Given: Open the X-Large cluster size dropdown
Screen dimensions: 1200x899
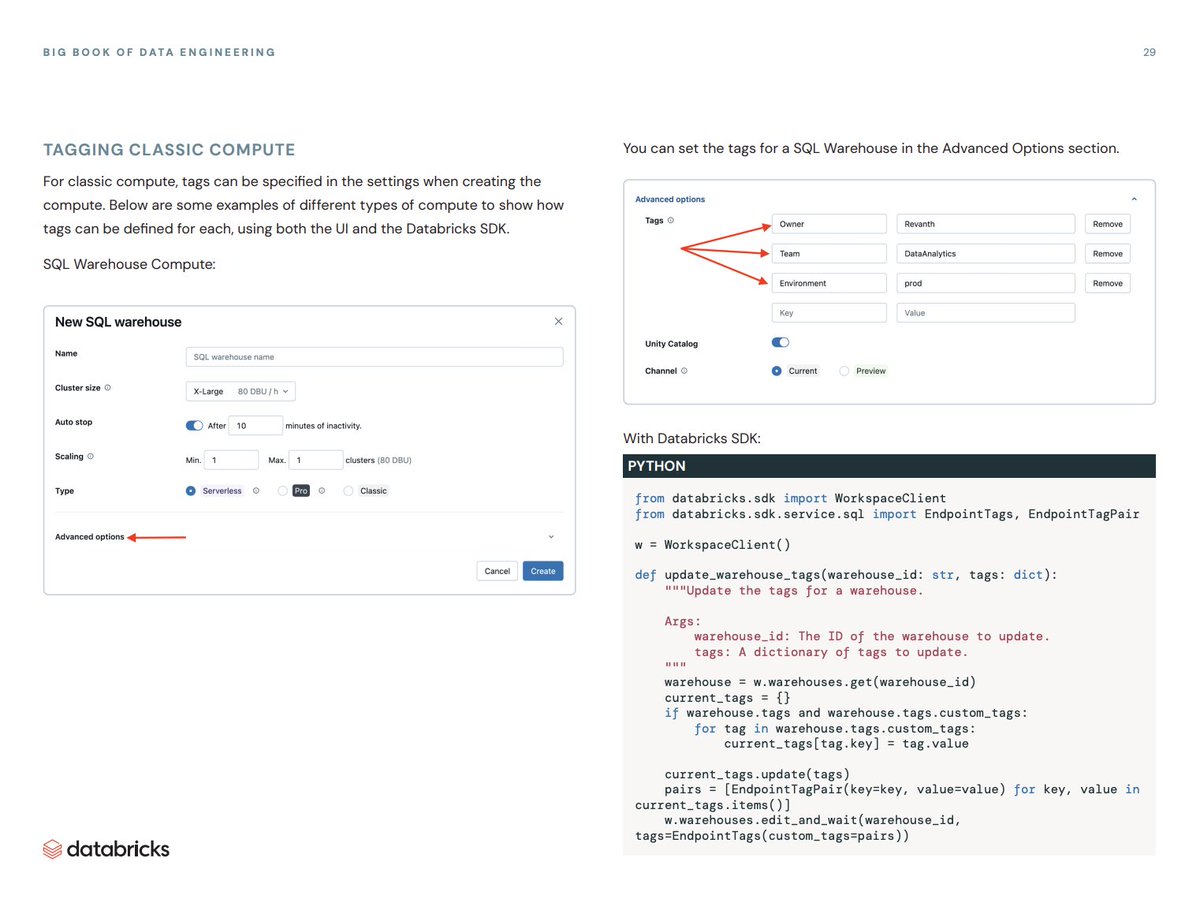Looking at the screenshot, I should (x=241, y=391).
